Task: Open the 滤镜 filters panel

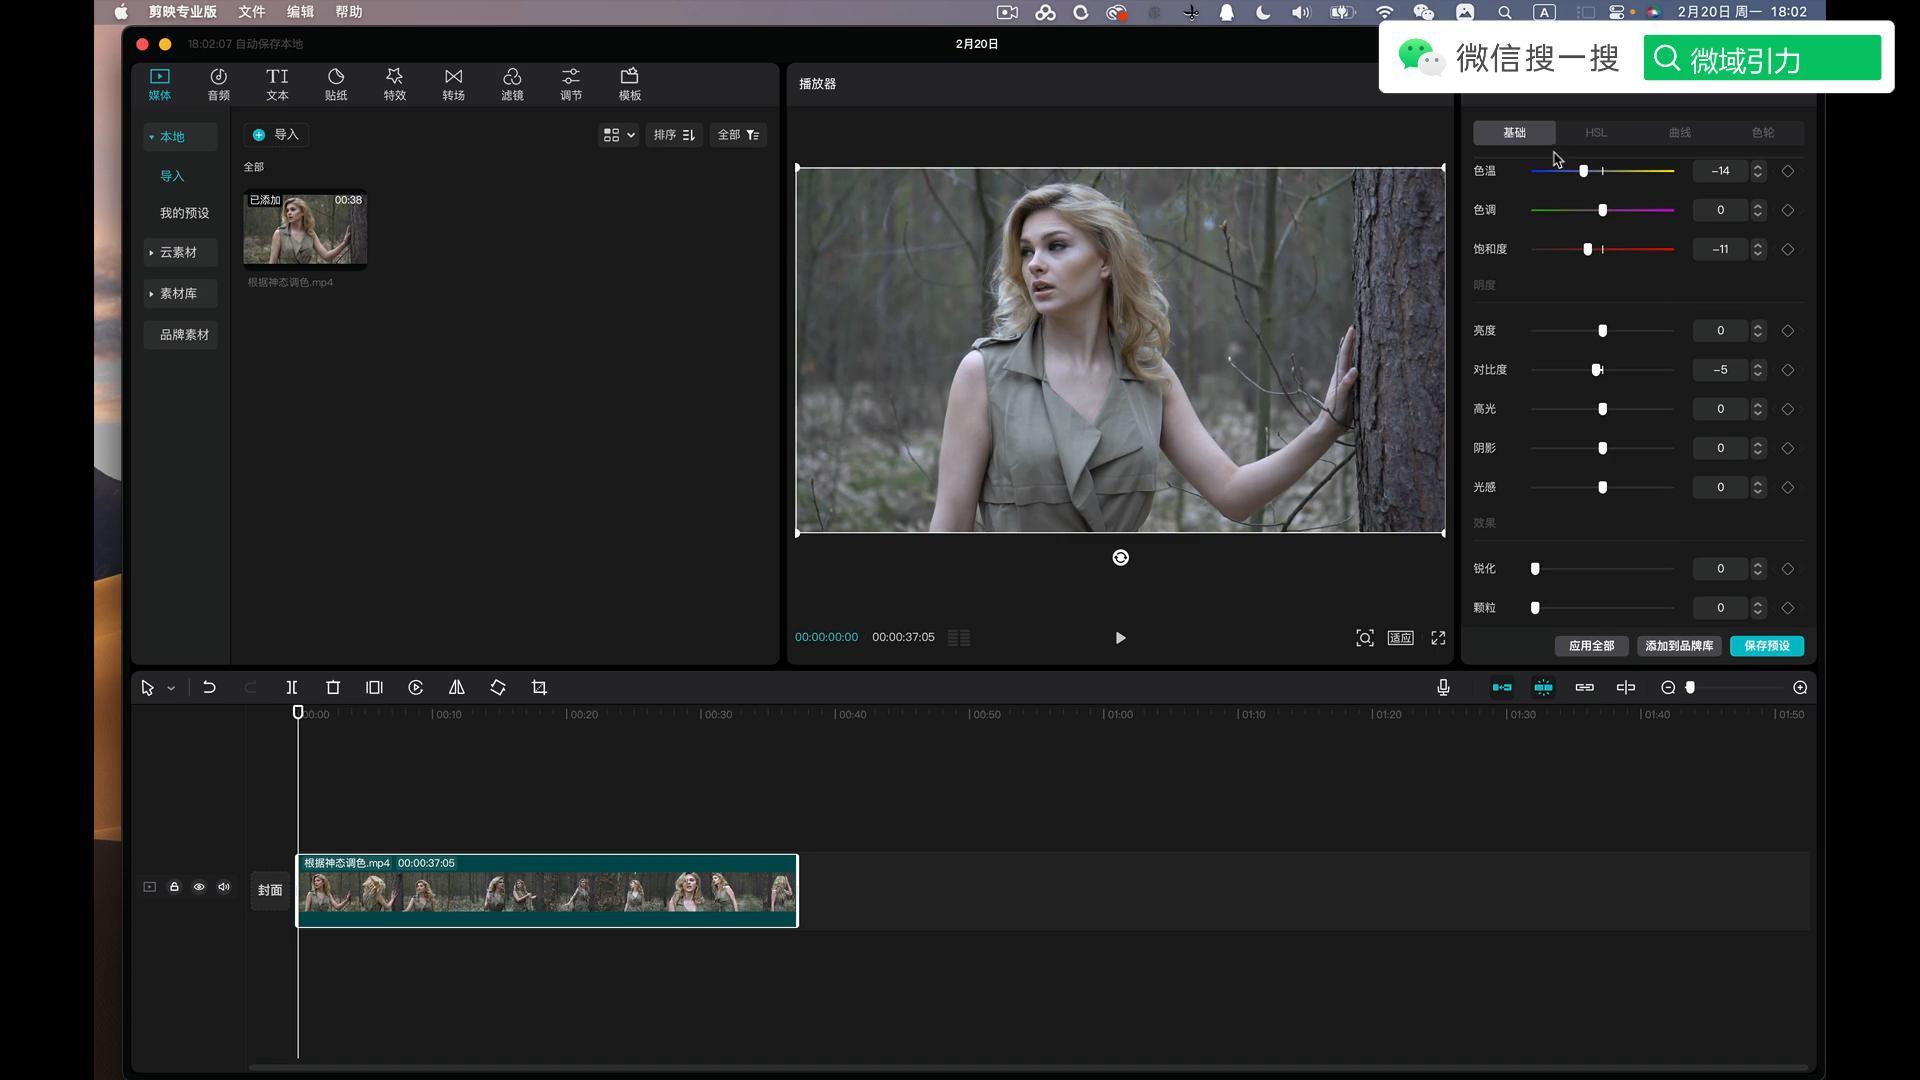Action: [512, 84]
